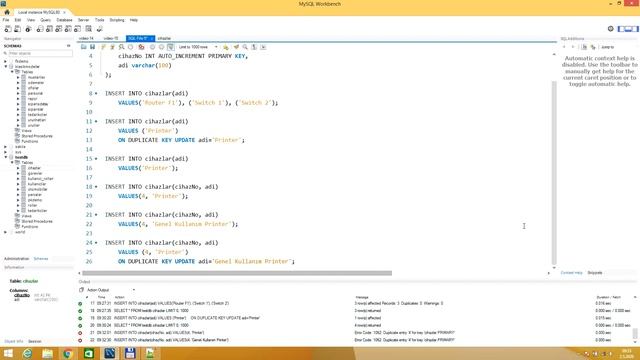640x360 pixels.
Task: Click the stop execution icon
Action: point(131,47)
